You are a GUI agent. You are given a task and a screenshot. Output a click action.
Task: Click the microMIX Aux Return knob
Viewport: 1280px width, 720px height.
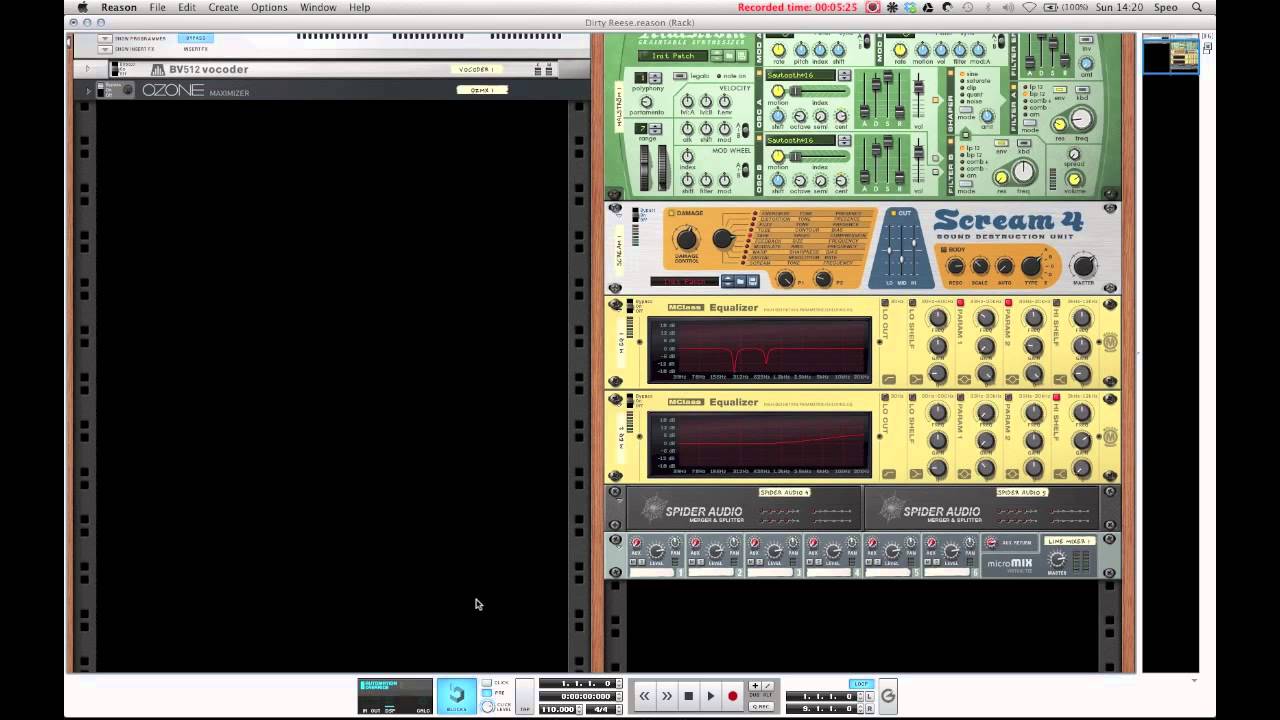click(991, 543)
